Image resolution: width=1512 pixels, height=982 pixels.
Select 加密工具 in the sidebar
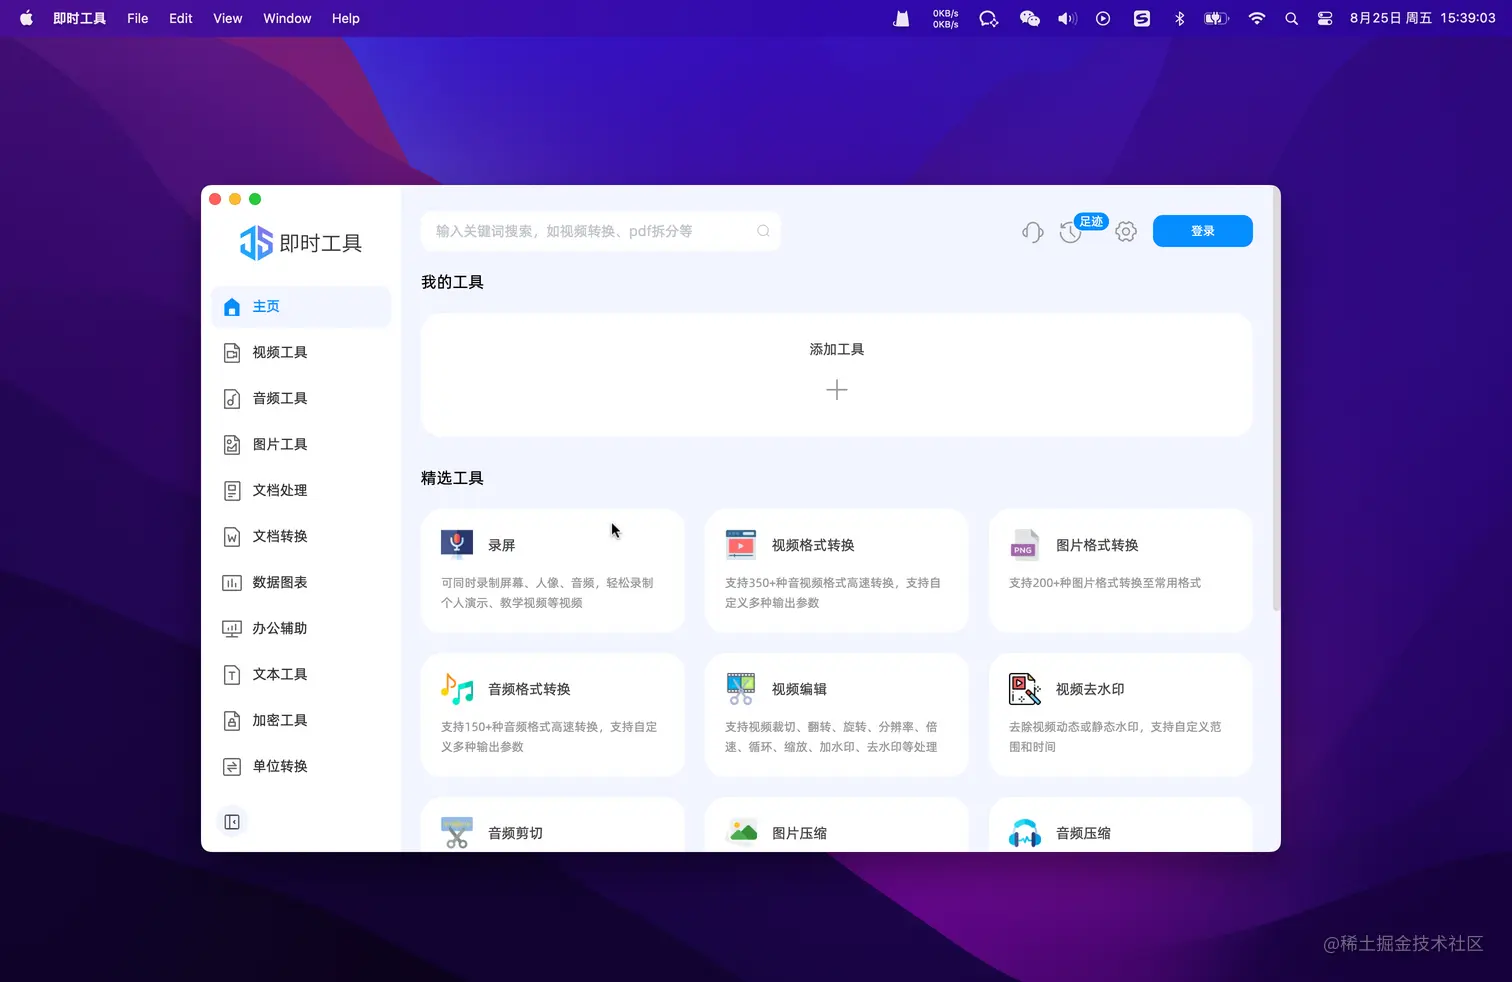tap(300, 721)
